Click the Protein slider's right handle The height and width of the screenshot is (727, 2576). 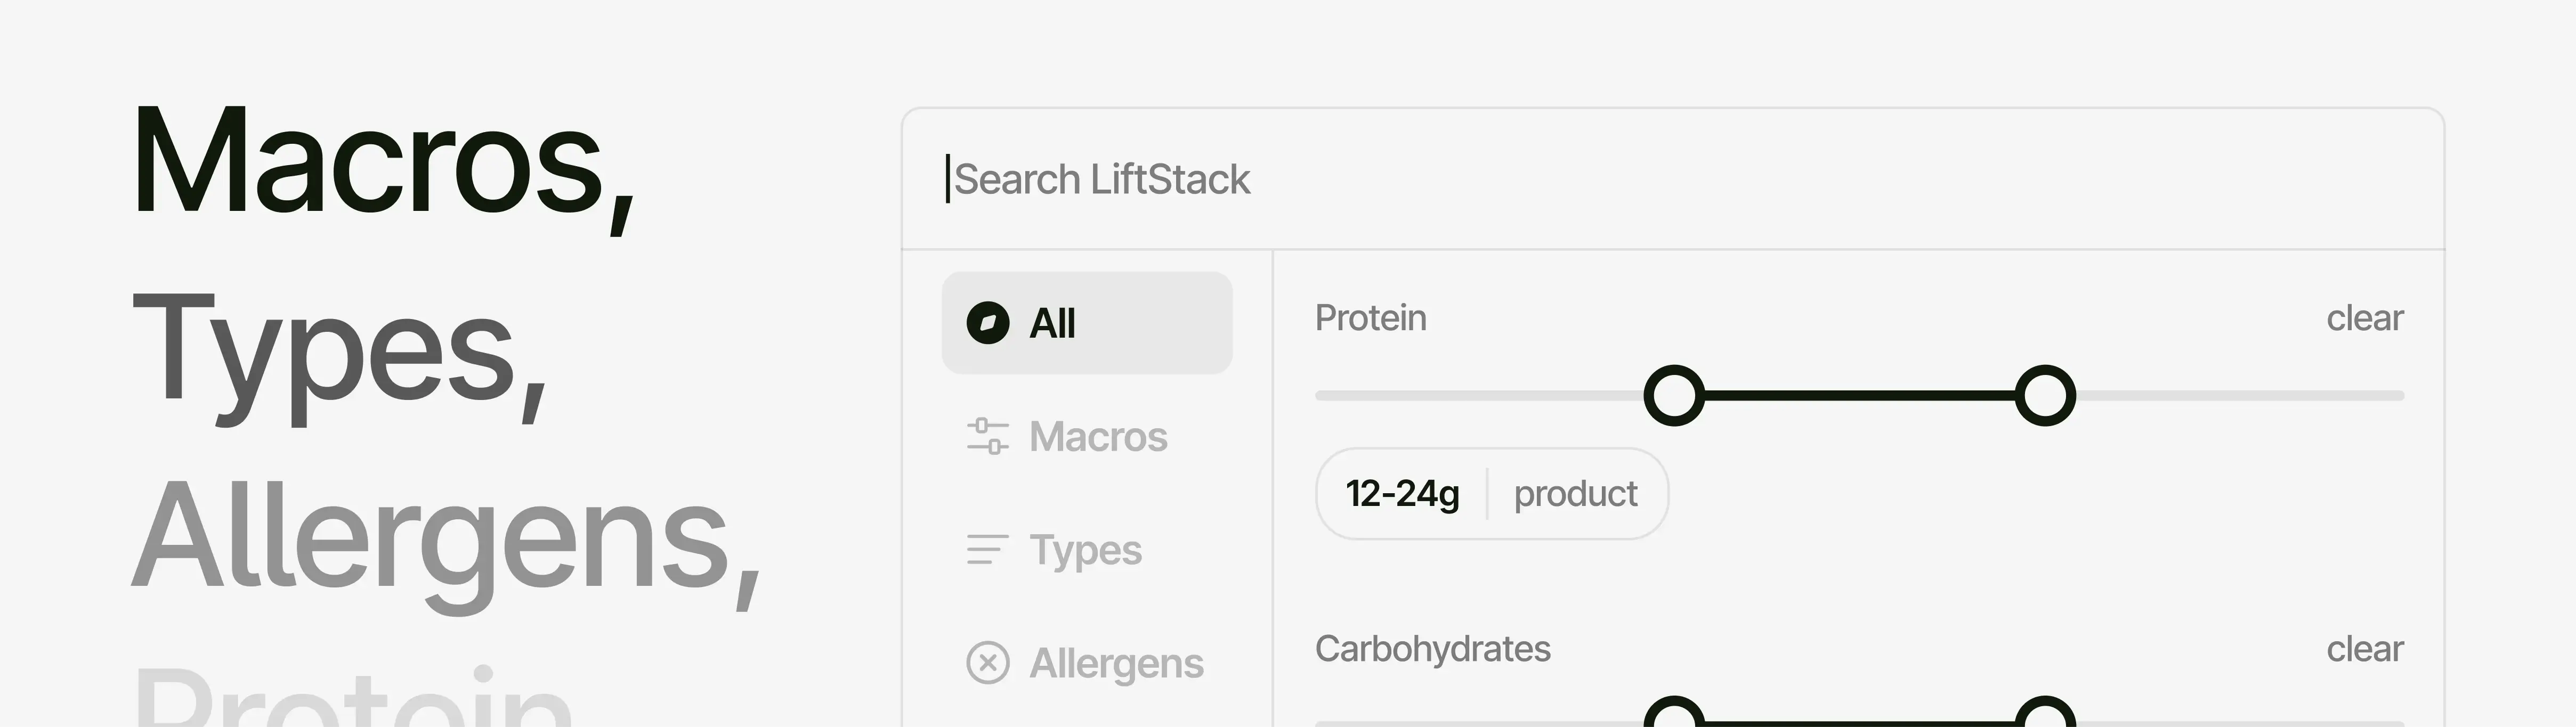click(x=2045, y=395)
